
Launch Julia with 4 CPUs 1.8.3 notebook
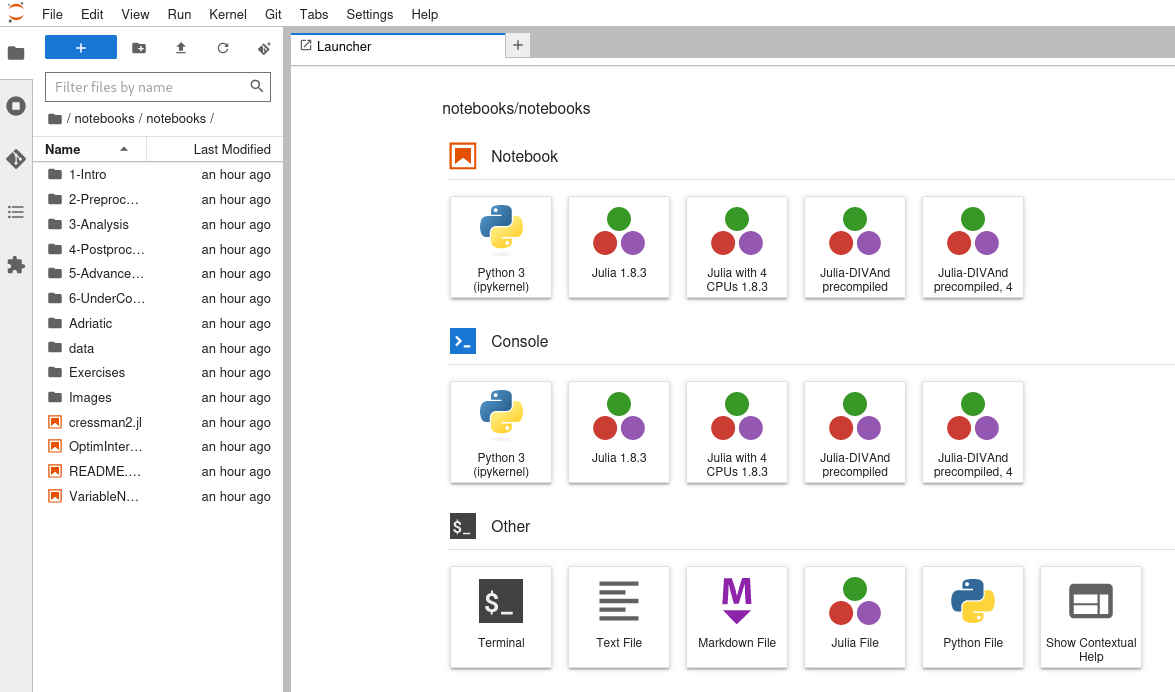[737, 247]
